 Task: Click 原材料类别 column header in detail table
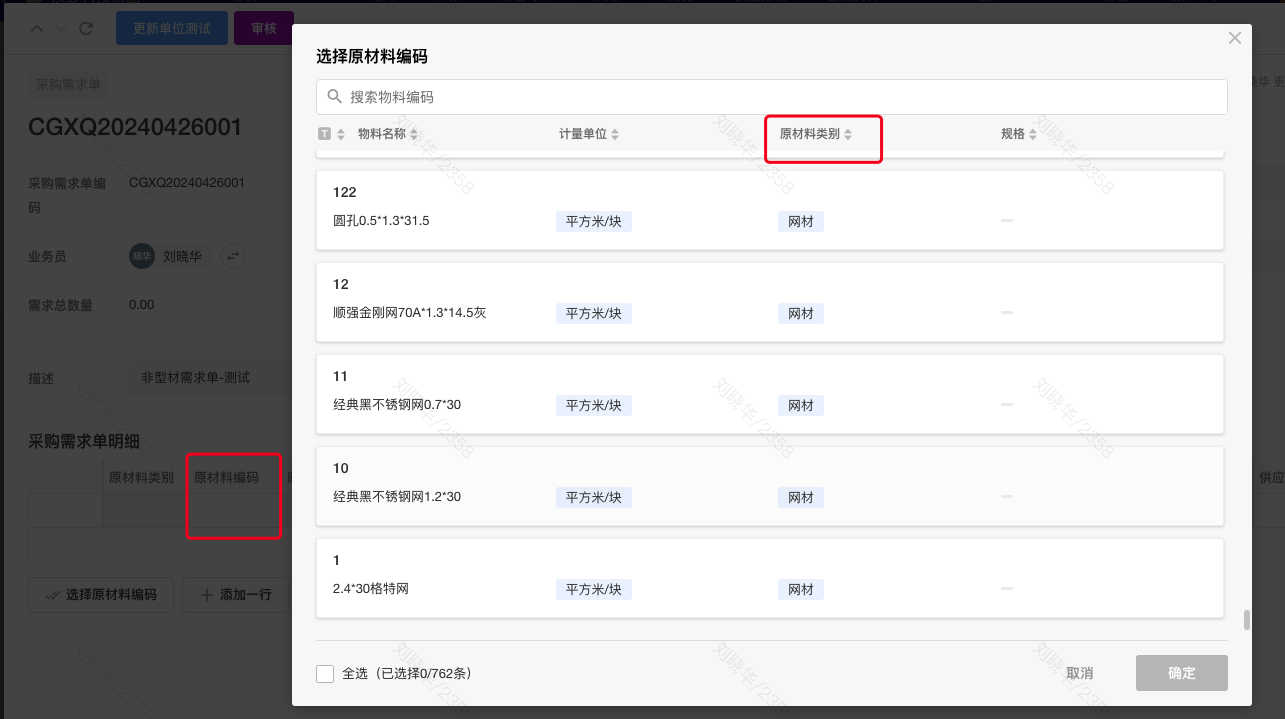pyautogui.click(x=142, y=478)
